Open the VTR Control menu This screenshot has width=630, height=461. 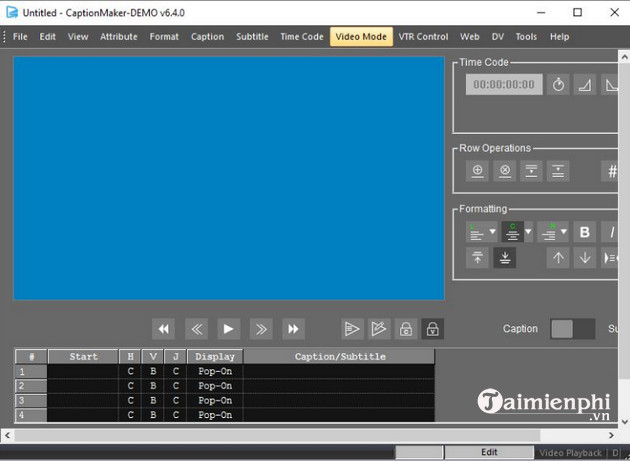pyautogui.click(x=423, y=37)
